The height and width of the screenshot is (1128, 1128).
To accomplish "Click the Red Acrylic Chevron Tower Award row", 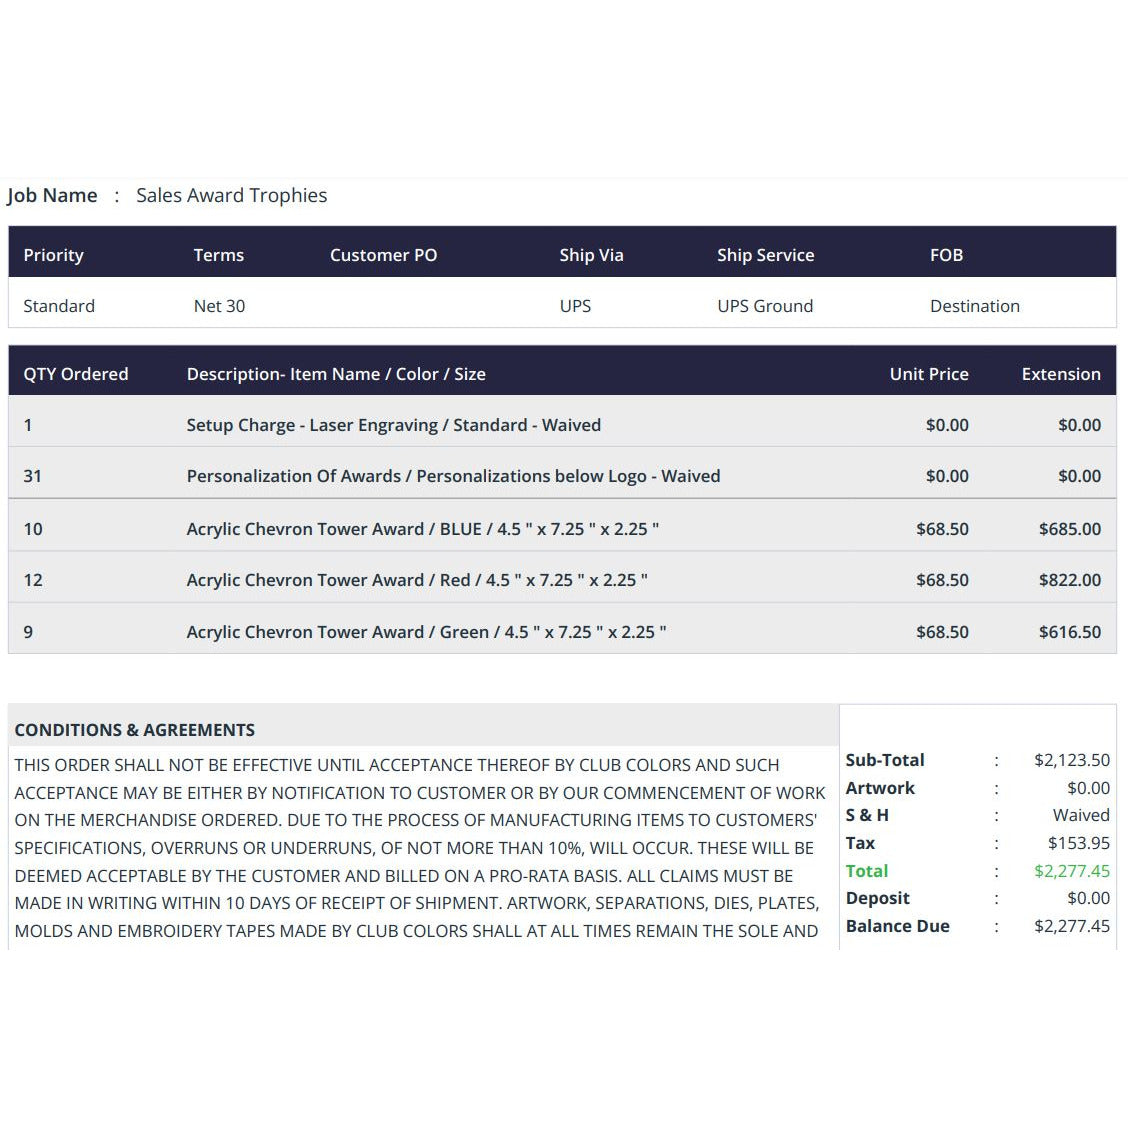I will tap(563, 580).
